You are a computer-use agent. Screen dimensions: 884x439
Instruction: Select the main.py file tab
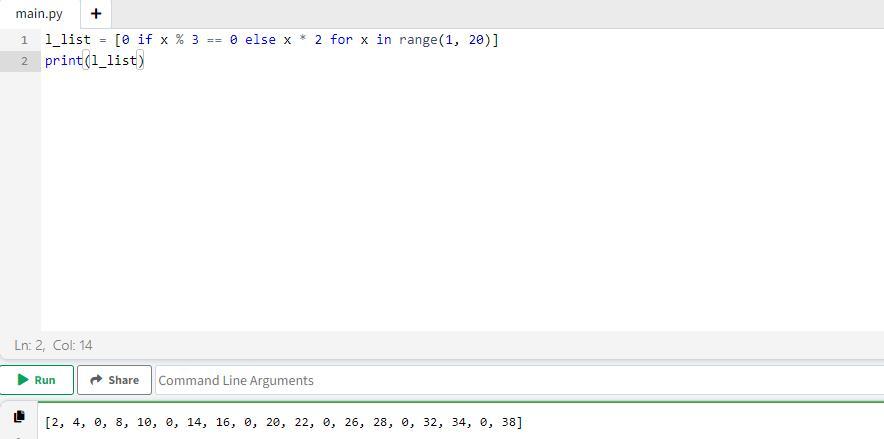pos(39,14)
